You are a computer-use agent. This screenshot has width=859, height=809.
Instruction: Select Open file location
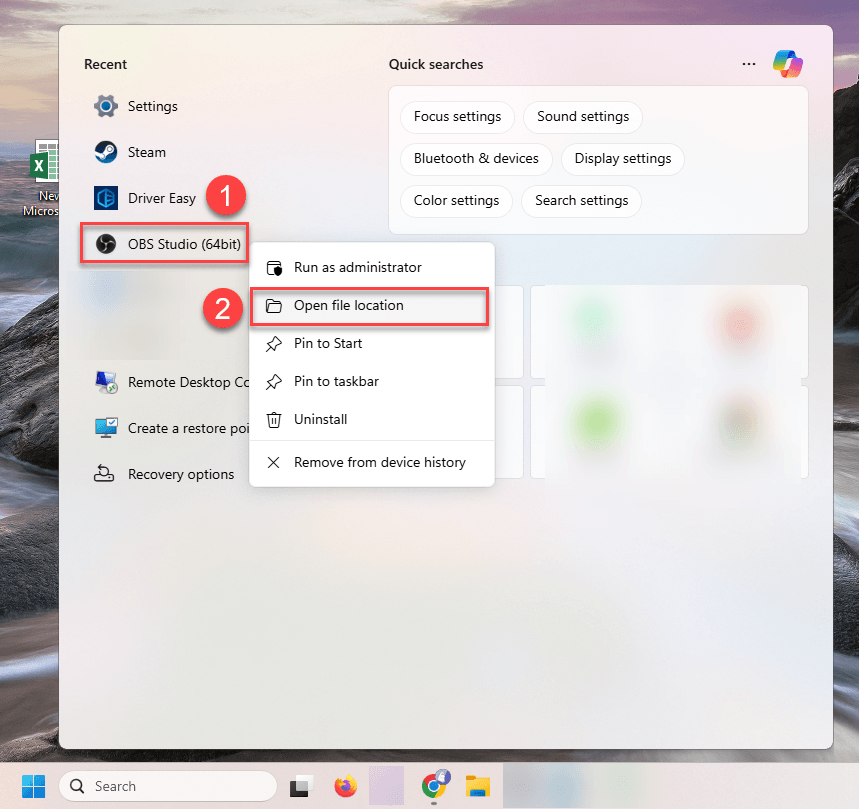370,306
